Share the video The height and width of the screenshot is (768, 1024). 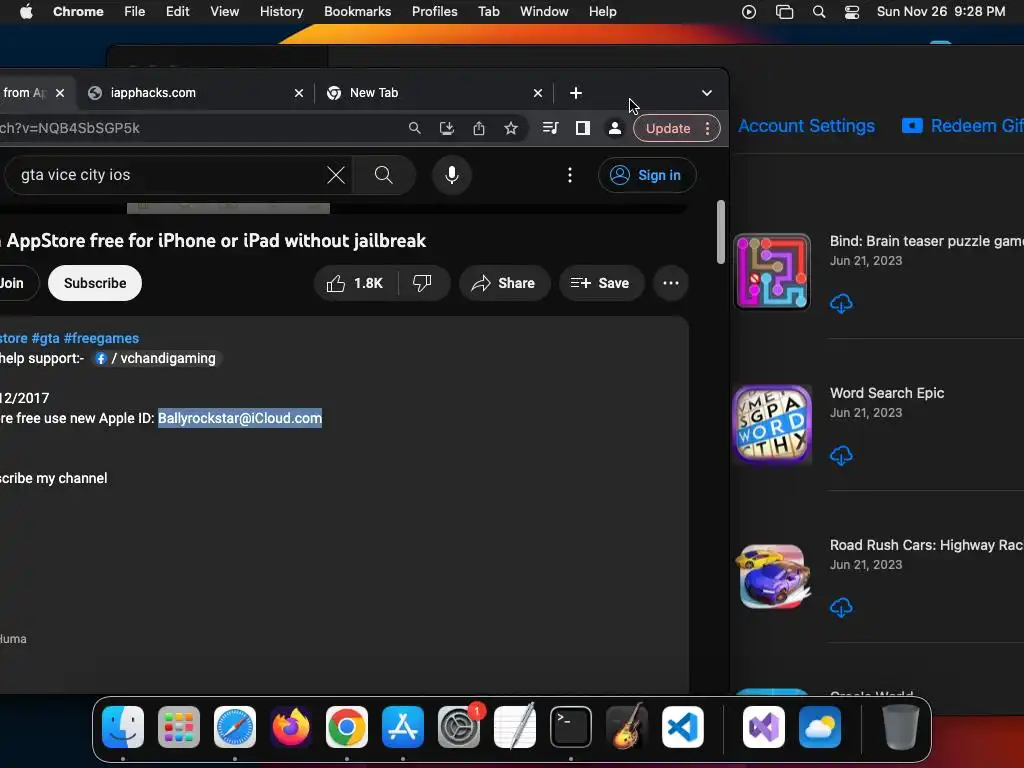[504, 283]
